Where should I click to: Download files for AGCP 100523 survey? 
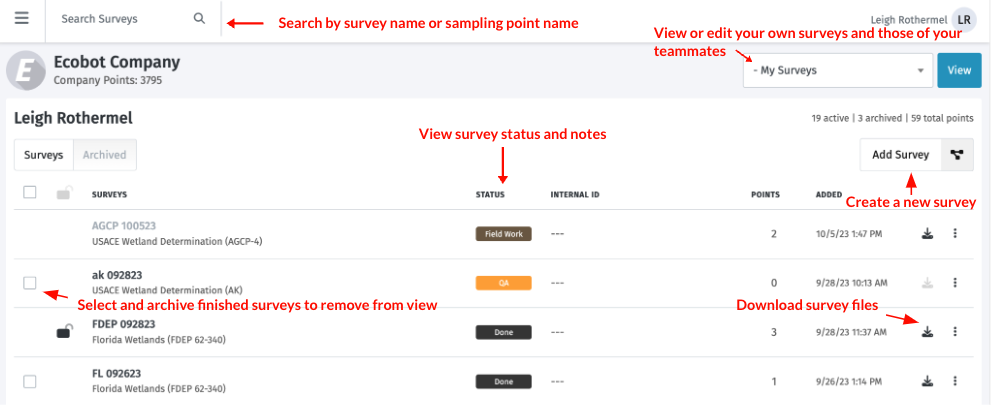pyautogui.click(x=927, y=234)
